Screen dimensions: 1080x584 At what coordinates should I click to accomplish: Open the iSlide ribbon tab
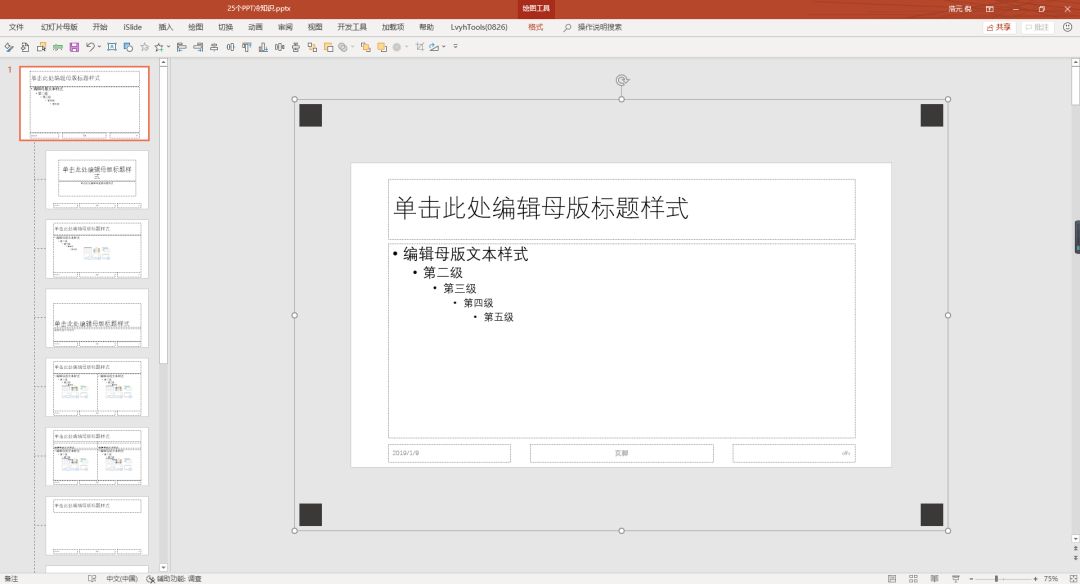[132, 27]
